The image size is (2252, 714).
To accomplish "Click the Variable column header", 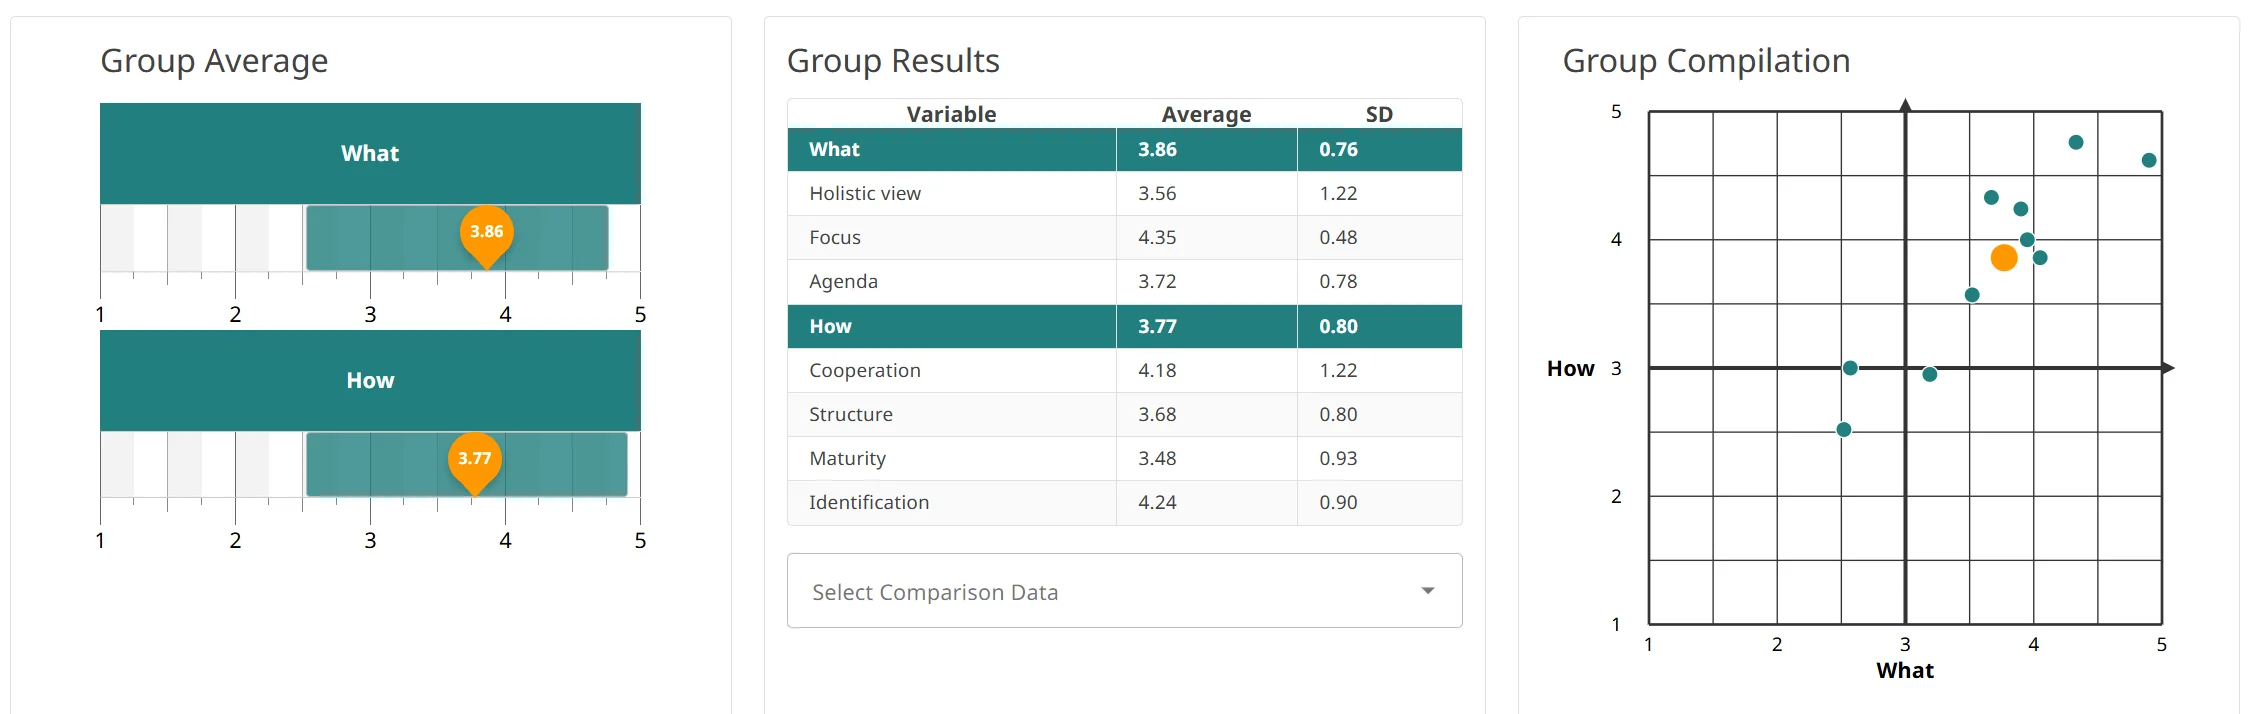I will pyautogui.click(x=951, y=114).
